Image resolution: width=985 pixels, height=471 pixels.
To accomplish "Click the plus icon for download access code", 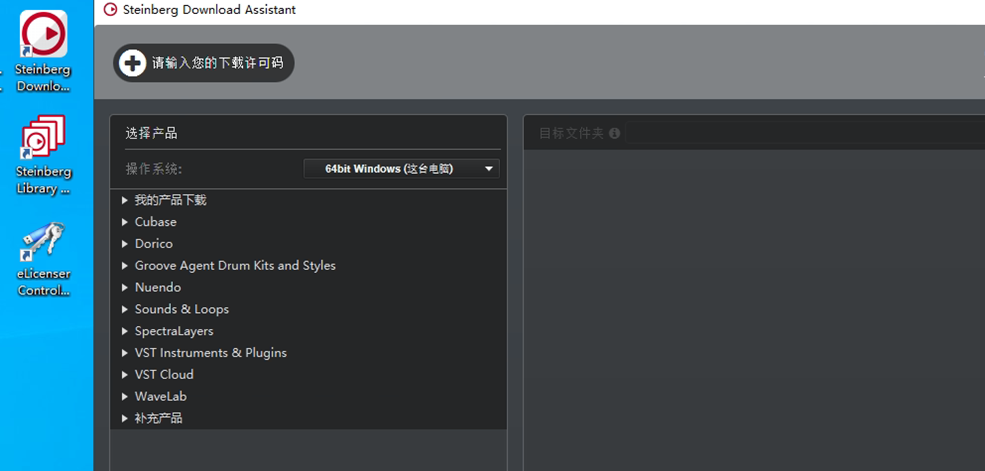I will (132, 63).
